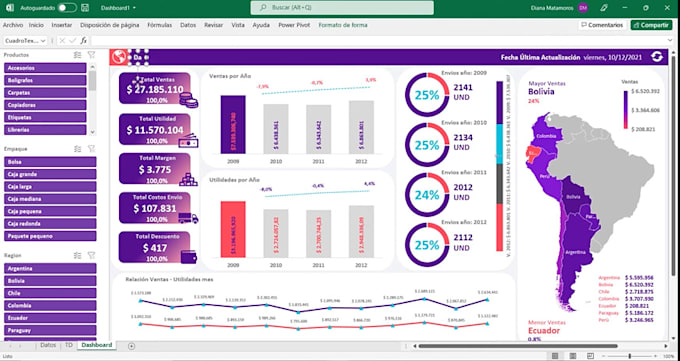
Task: Select Carpetas in Productos slicer
Action: 45,92
